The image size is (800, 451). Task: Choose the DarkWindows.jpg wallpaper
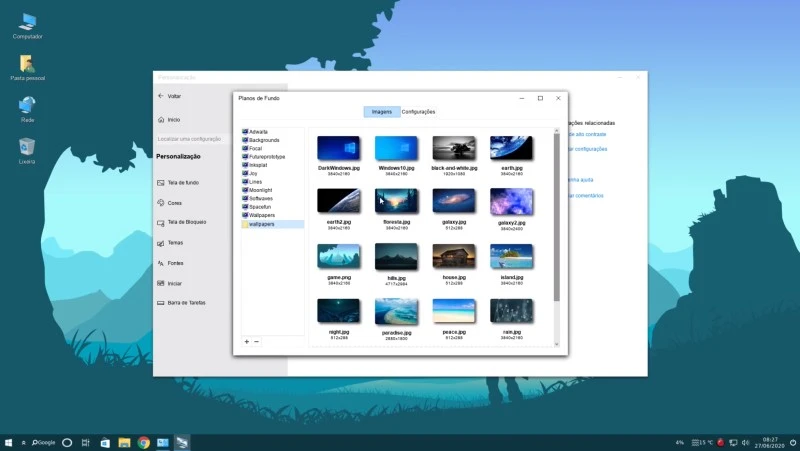tap(339, 155)
